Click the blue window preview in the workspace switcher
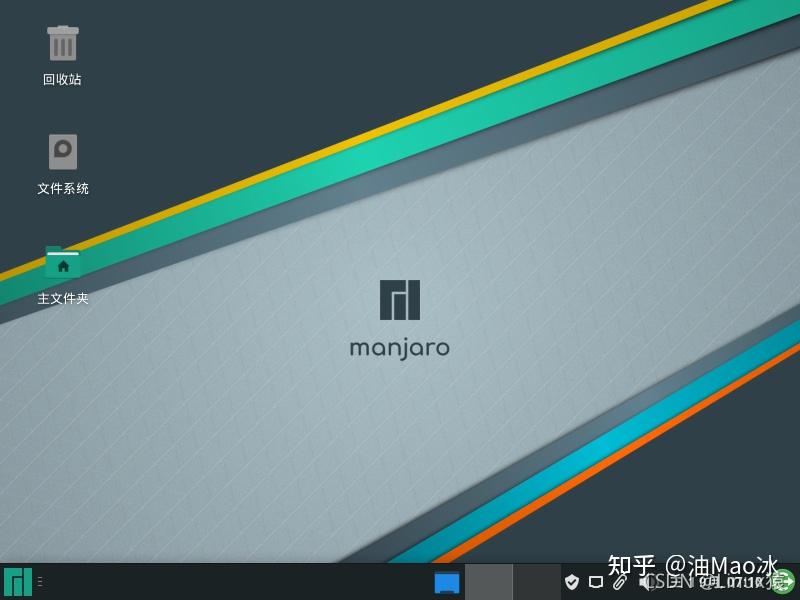The width and height of the screenshot is (800, 600). 446,583
